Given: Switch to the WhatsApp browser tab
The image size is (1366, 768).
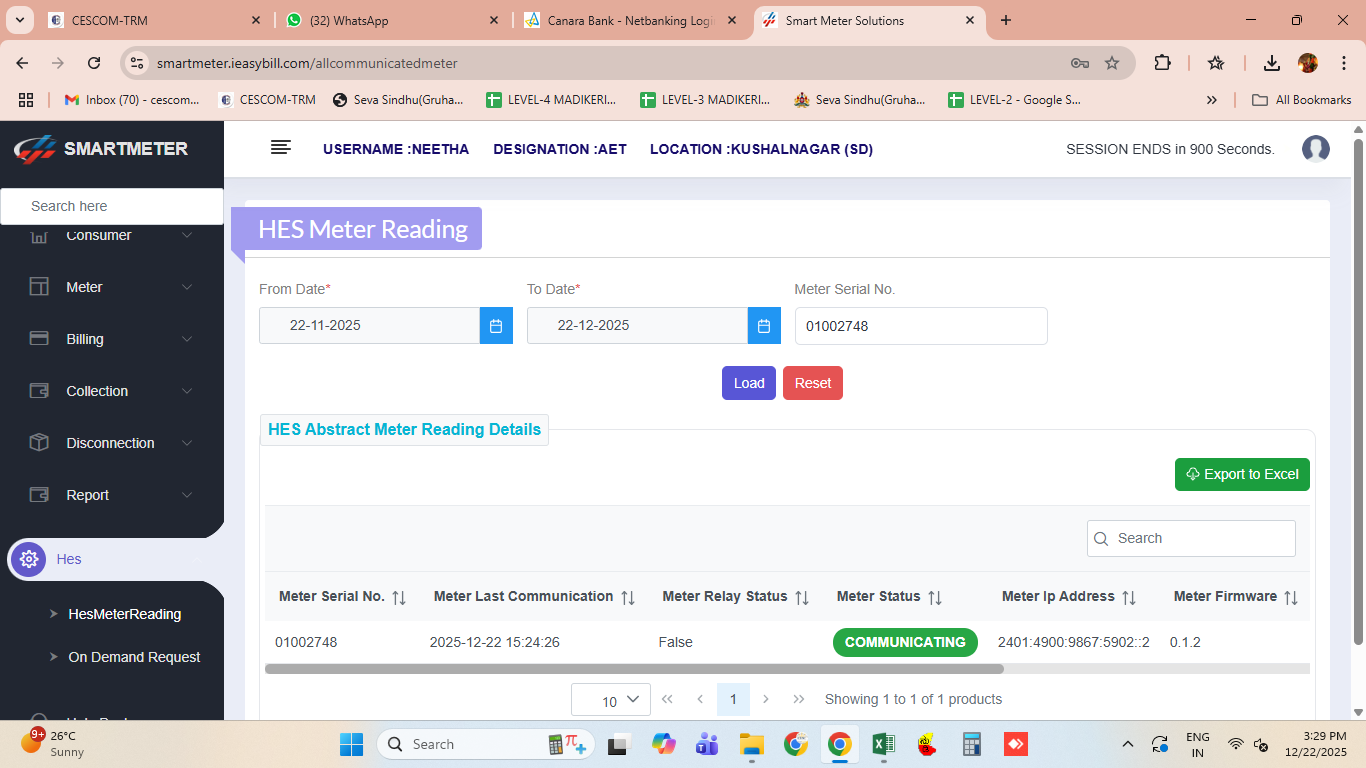Looking at the screenshot, I should coord(393,20).
